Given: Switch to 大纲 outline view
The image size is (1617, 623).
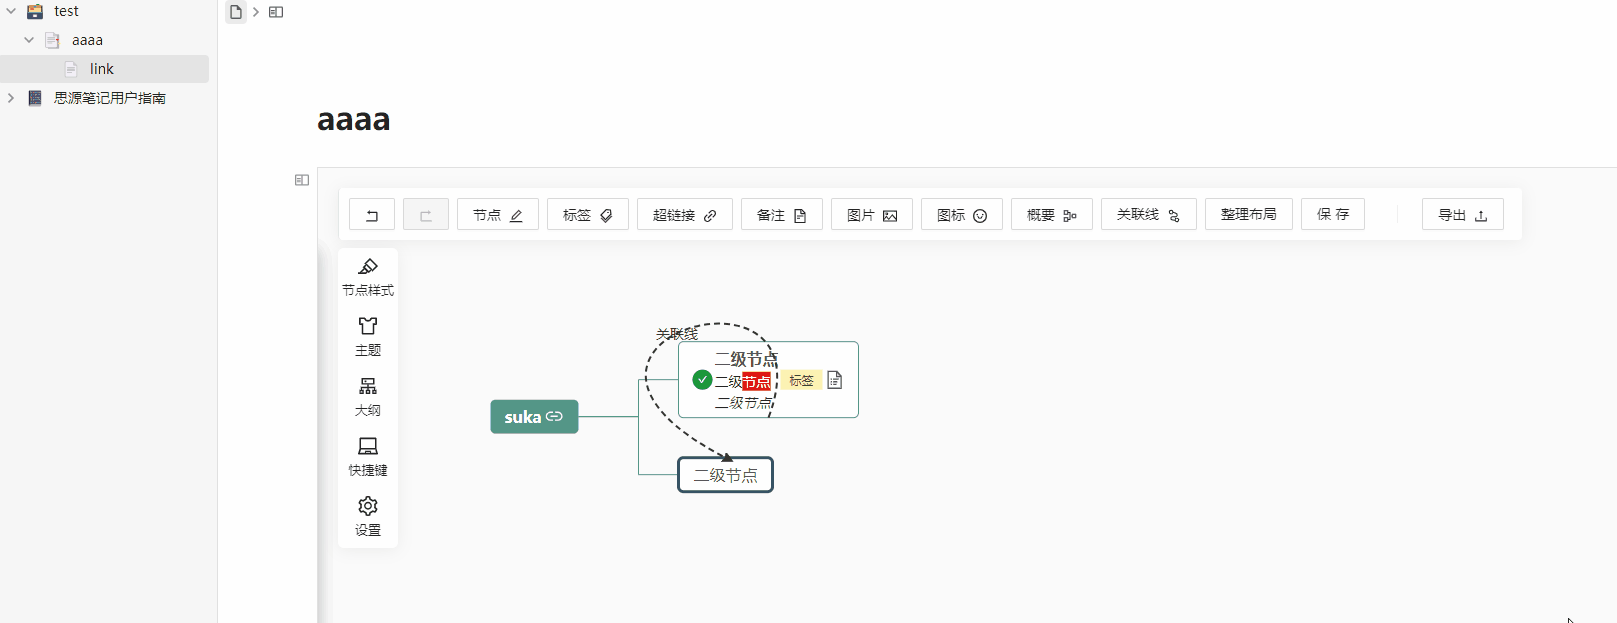Looking at the screenshot, I should coord(367,397).
